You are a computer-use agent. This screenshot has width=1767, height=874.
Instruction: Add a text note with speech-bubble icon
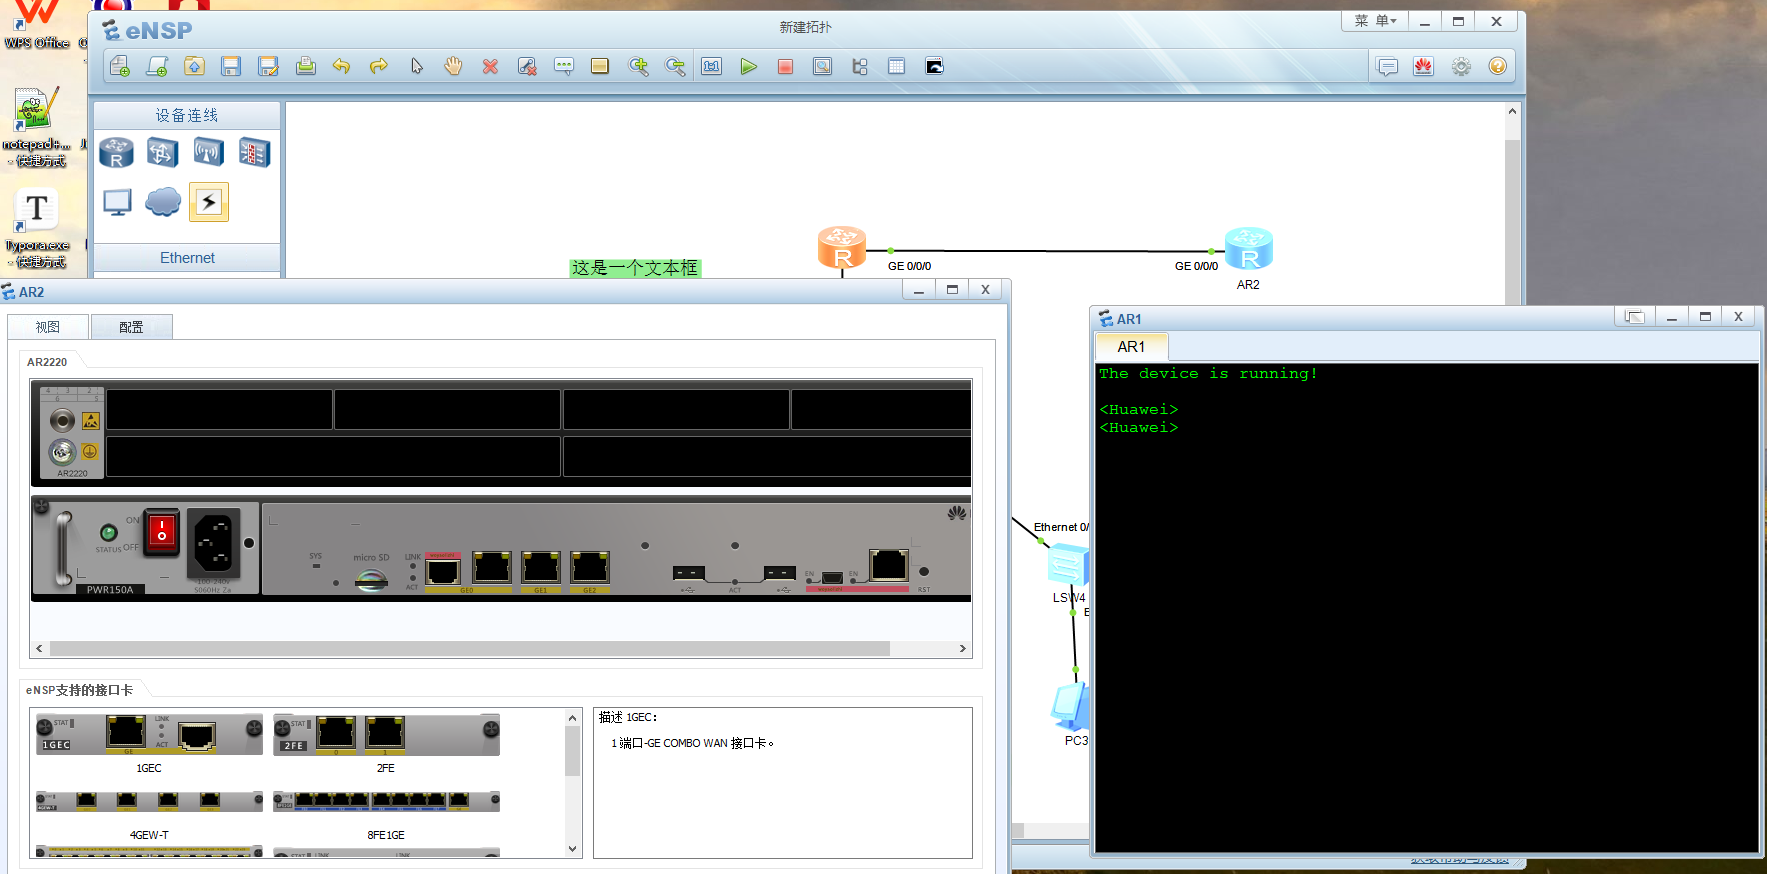pos(564,66)
